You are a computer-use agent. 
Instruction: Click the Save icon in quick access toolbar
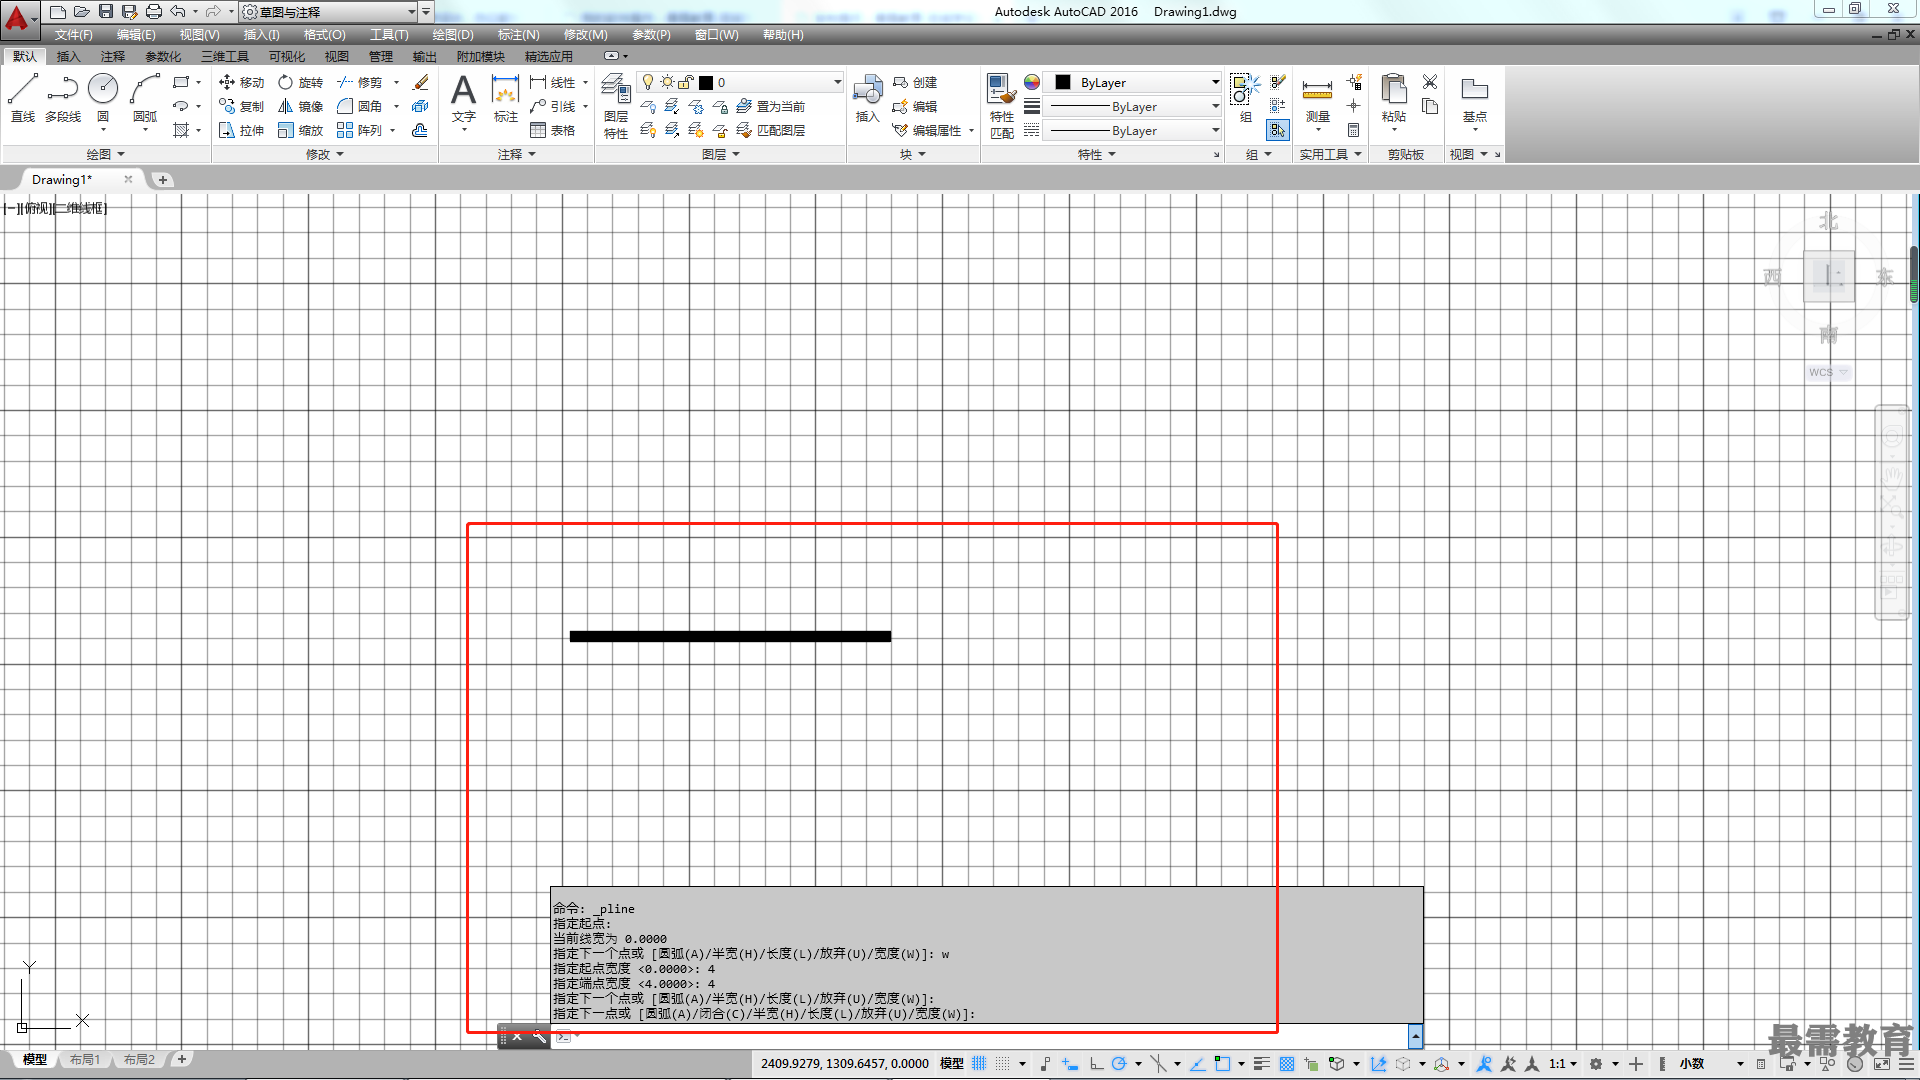click(105, 11)
